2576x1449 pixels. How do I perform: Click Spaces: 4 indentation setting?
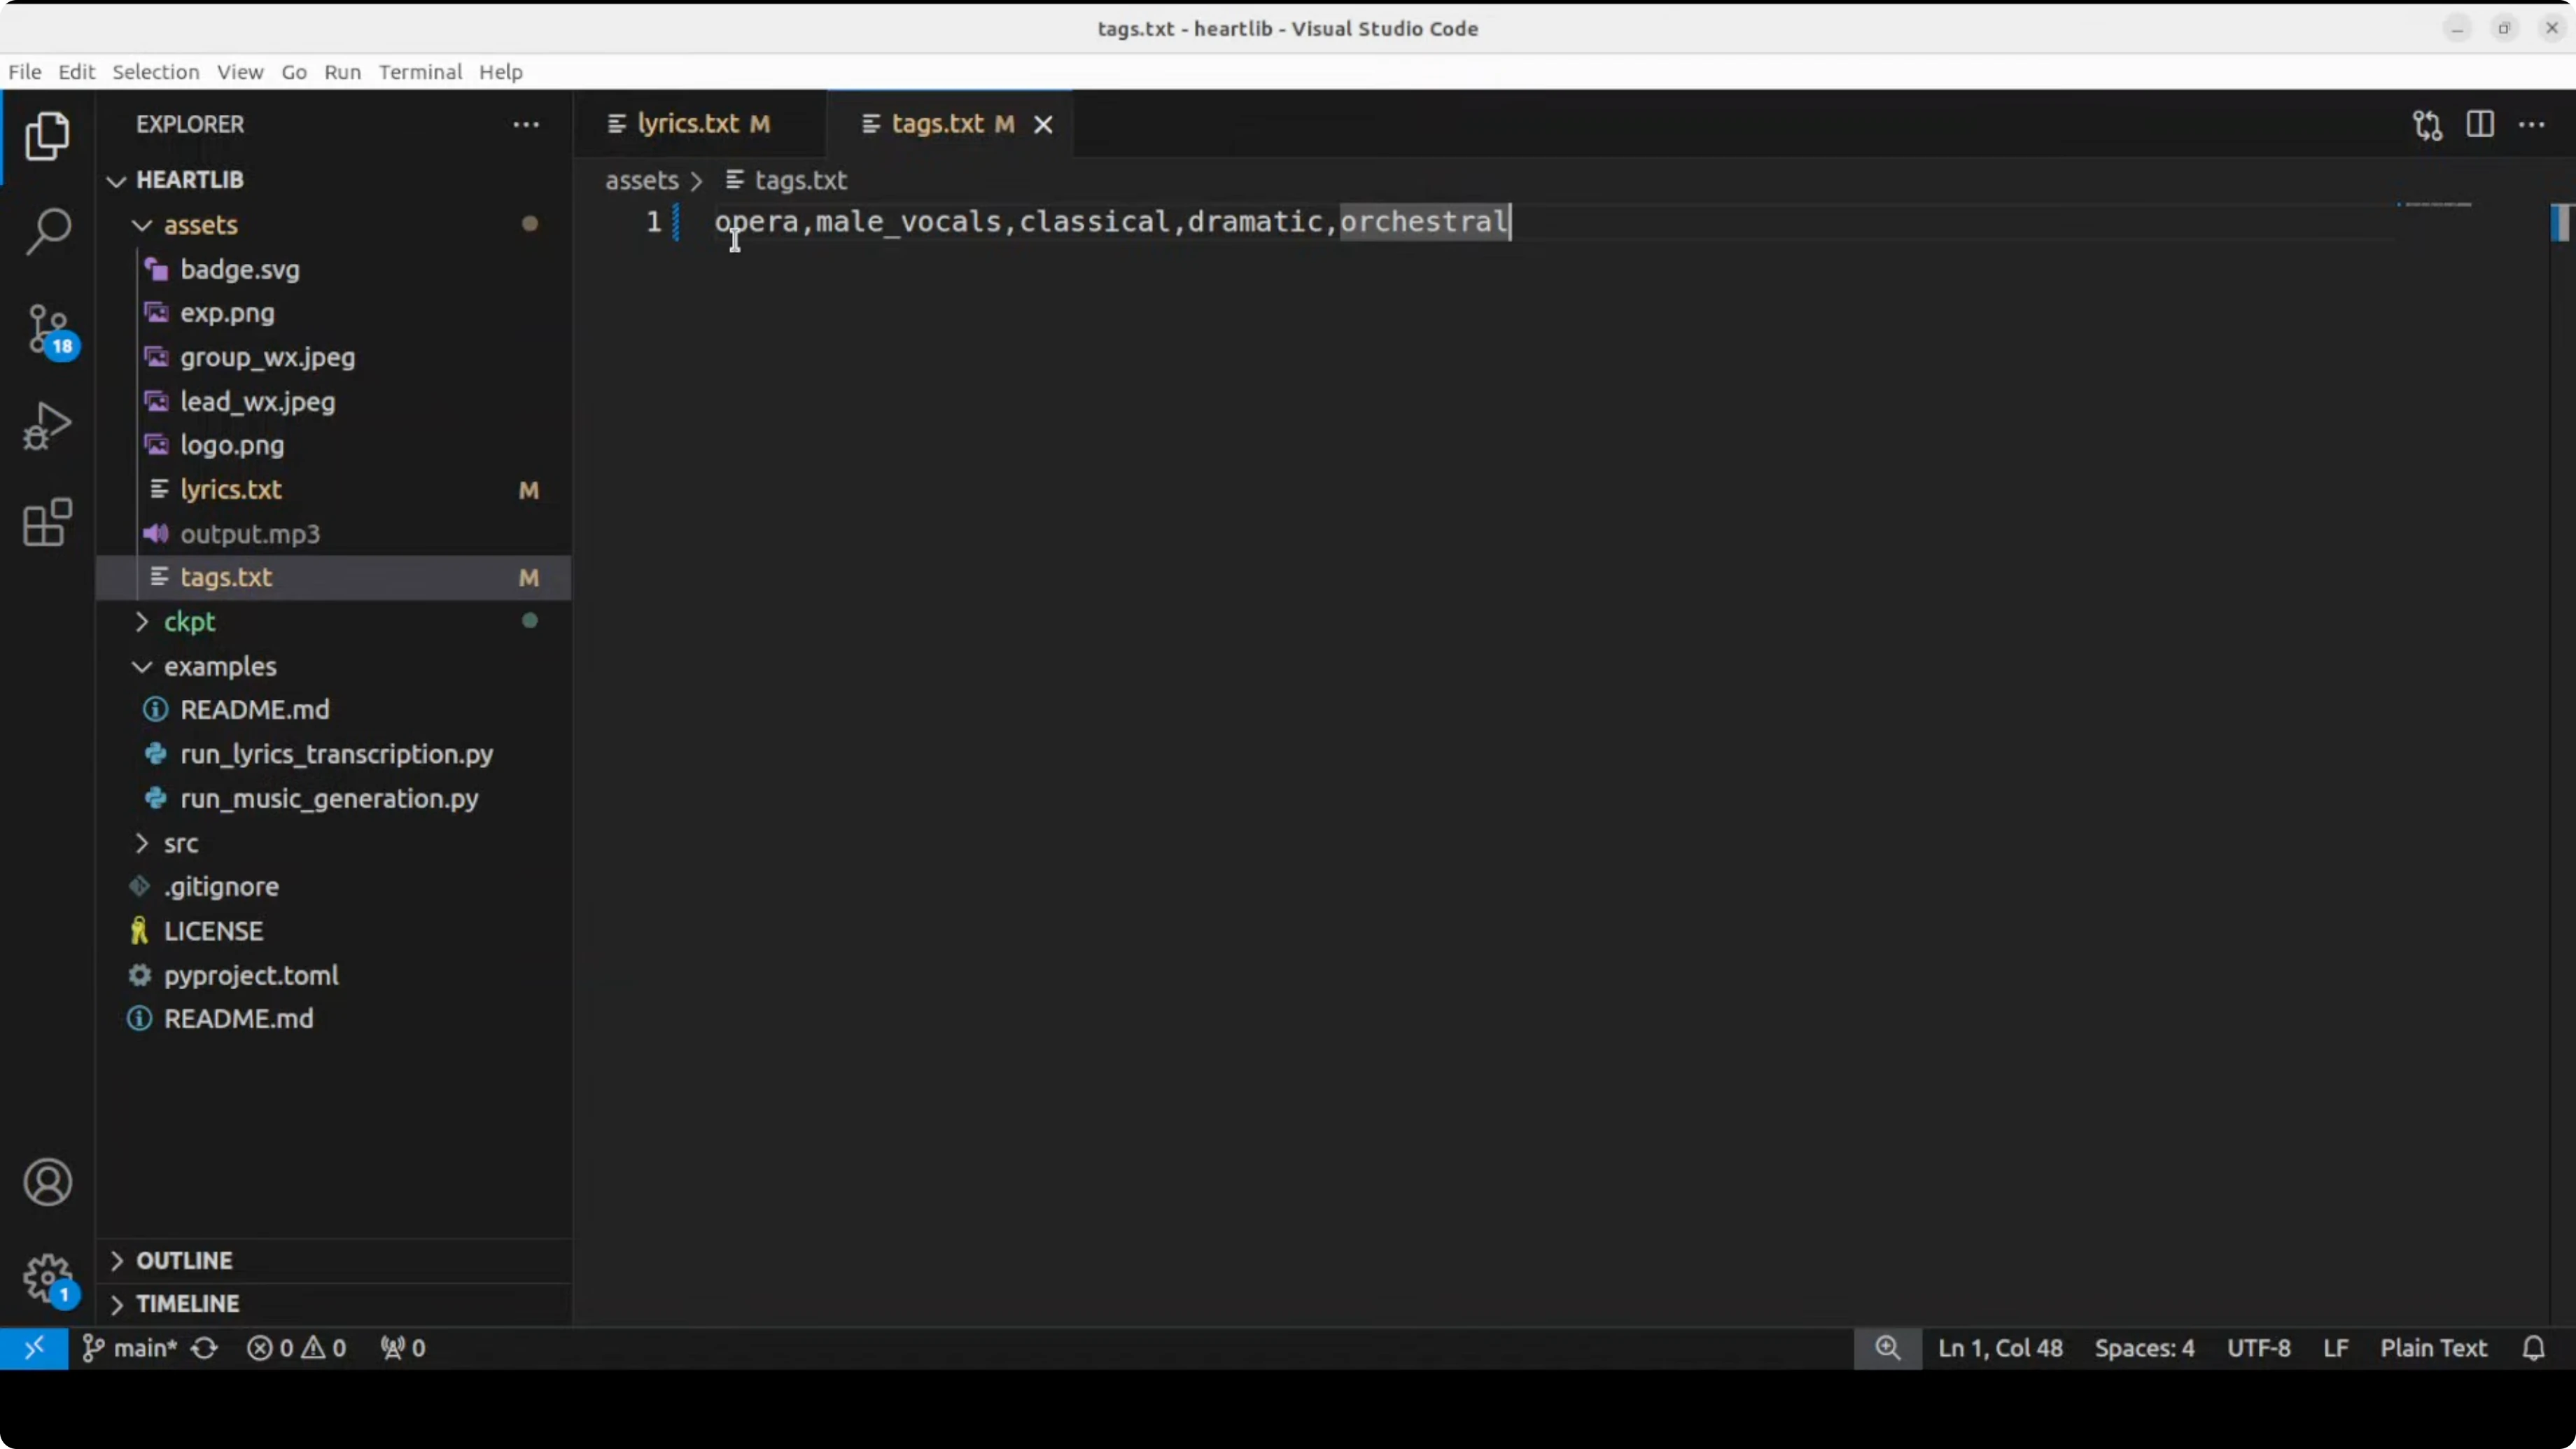tap(2144, 1348)
